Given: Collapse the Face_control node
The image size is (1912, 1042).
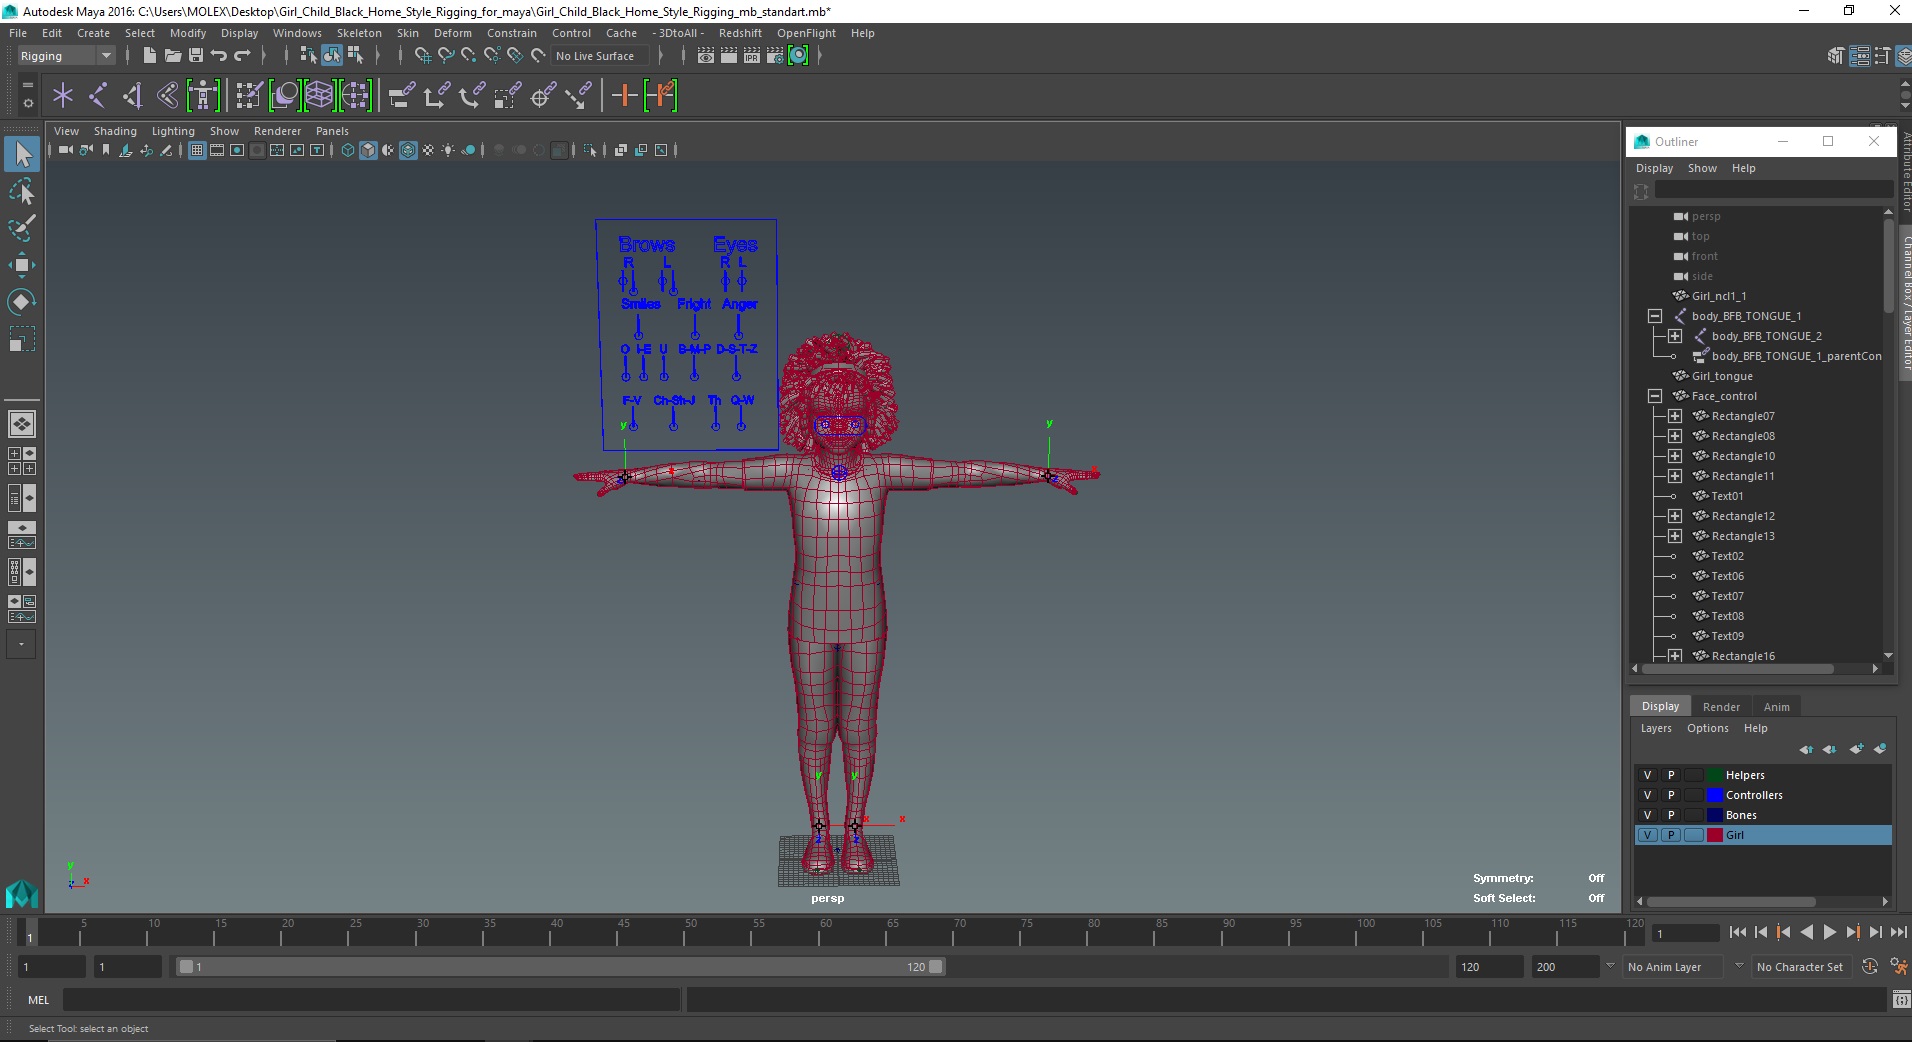Looking at the screenshot, I should (x=1655, y=396).
